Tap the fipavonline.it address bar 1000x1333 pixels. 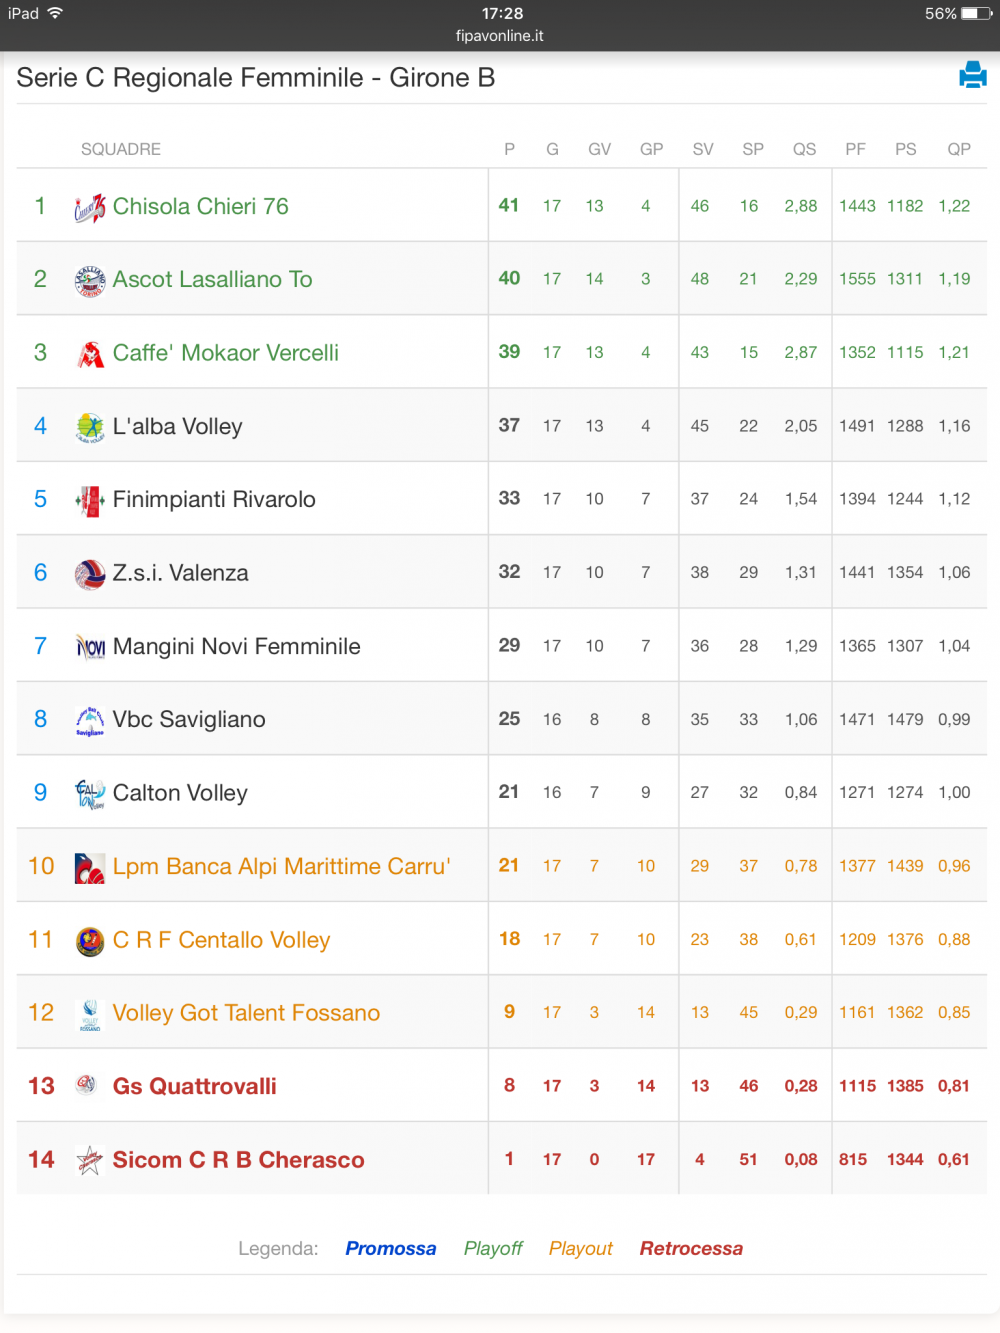tap(500, 36)
